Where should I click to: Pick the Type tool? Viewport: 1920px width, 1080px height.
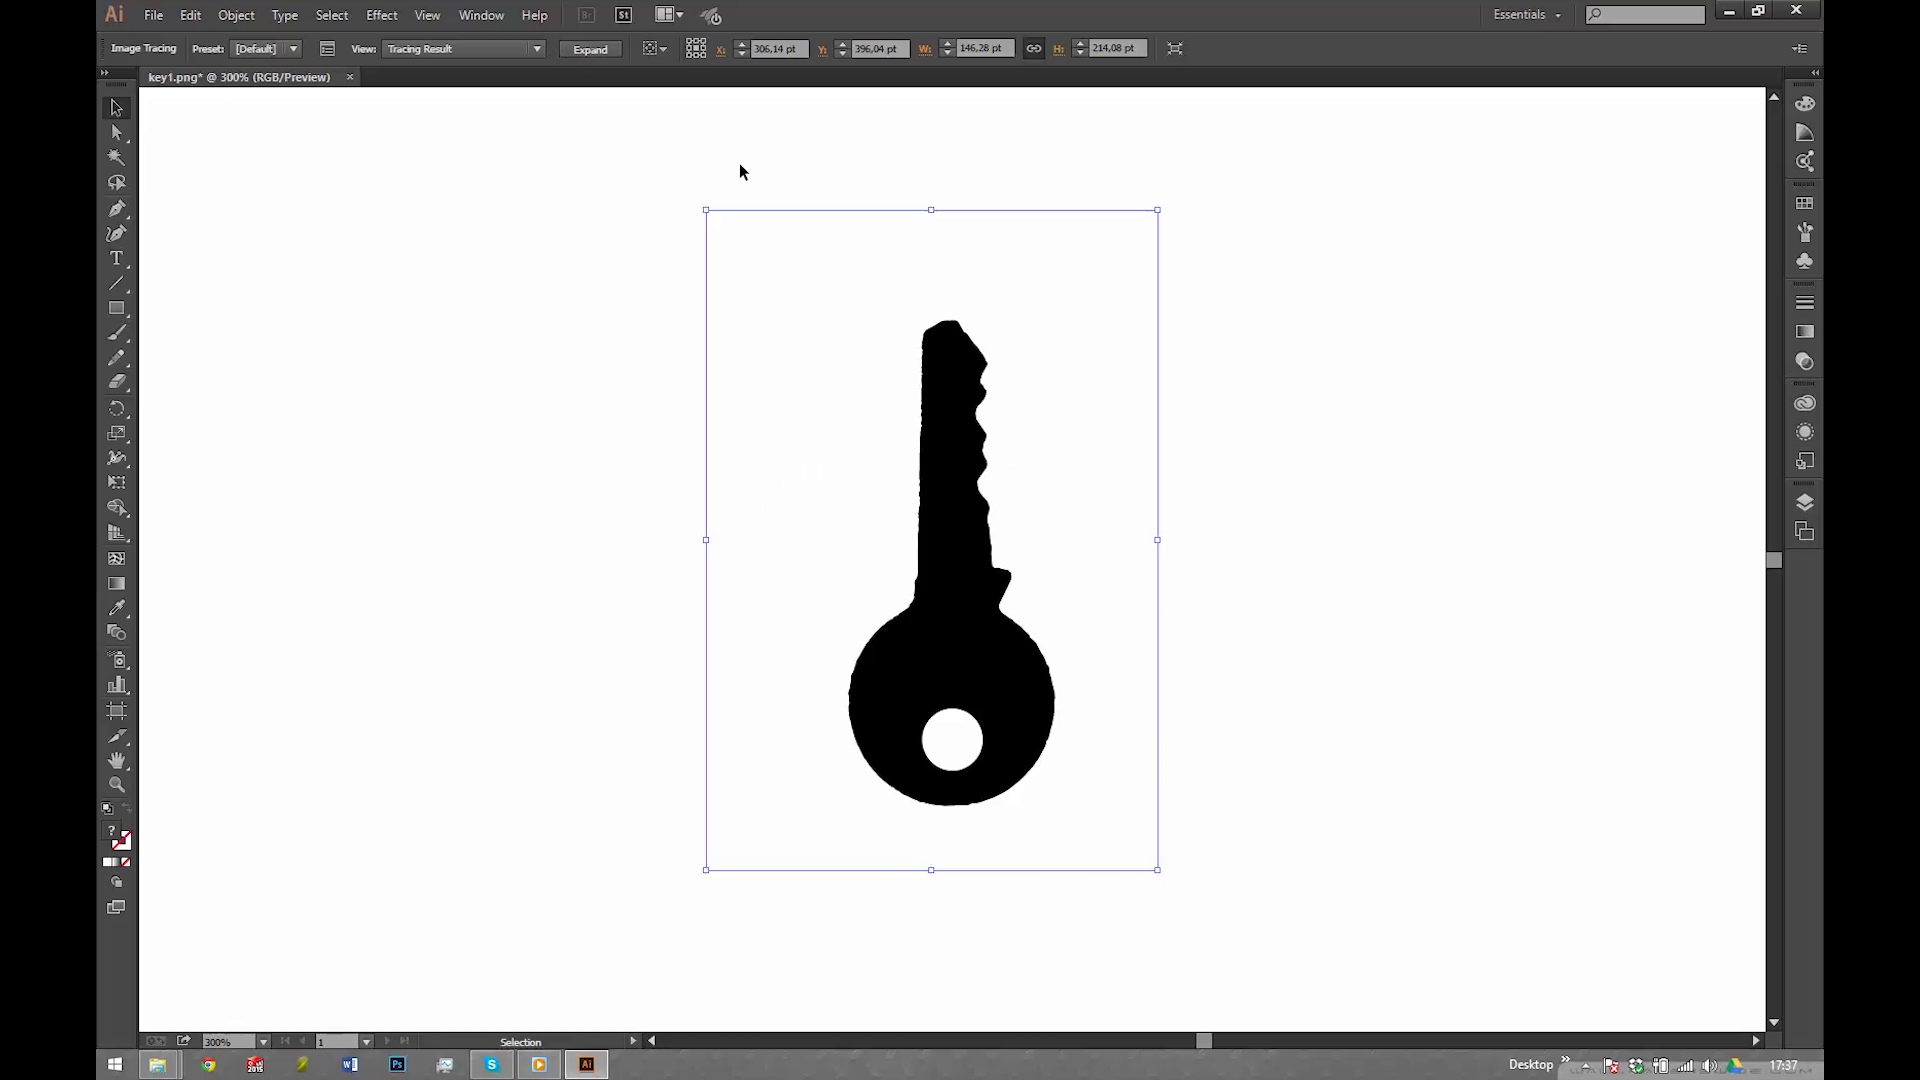coord(116,258)
